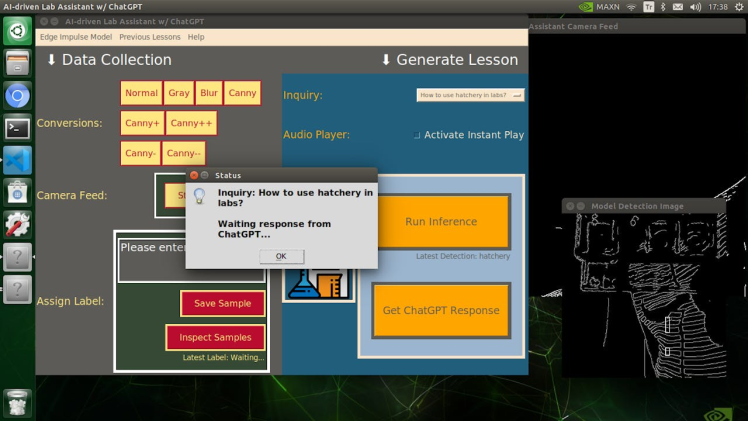Viewport: 748px width, 421px height.
Task: Click the Conversions label
Action: tap(70, 123)
